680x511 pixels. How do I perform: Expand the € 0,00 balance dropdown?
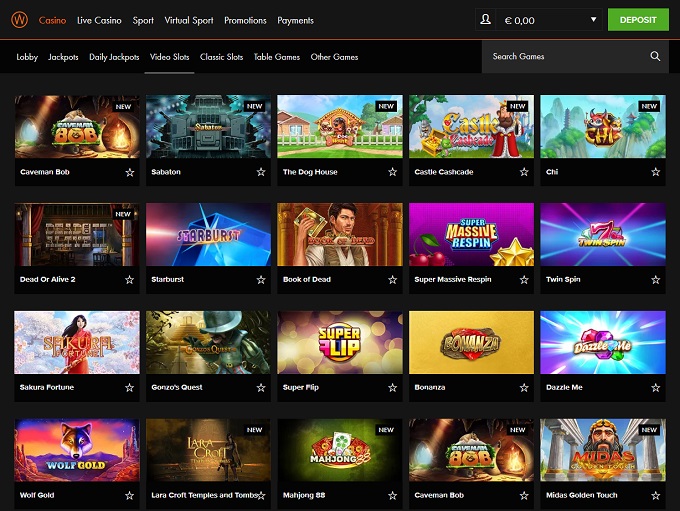593,20
